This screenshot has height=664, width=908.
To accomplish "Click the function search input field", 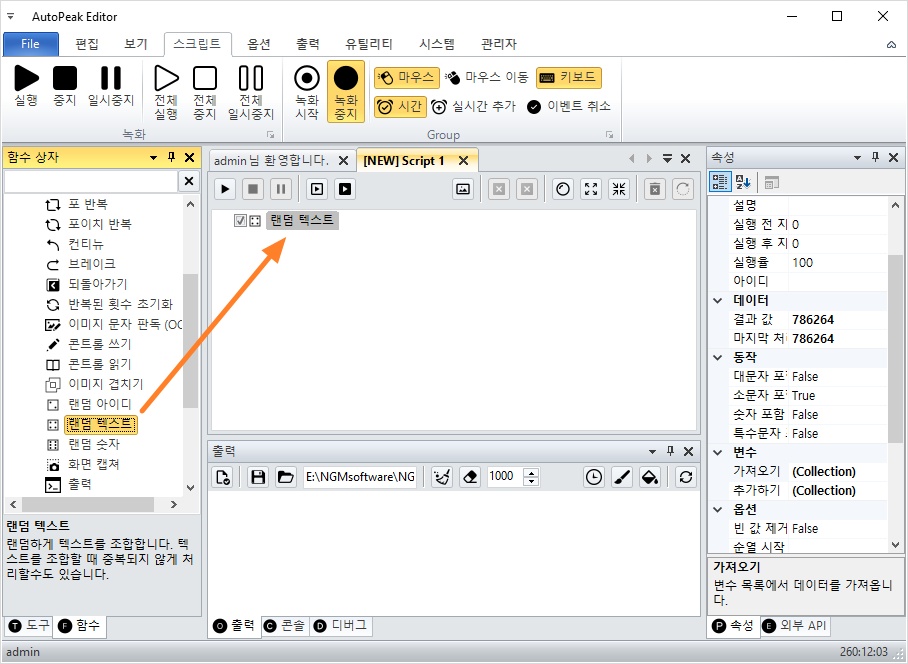I will (91, 181).
